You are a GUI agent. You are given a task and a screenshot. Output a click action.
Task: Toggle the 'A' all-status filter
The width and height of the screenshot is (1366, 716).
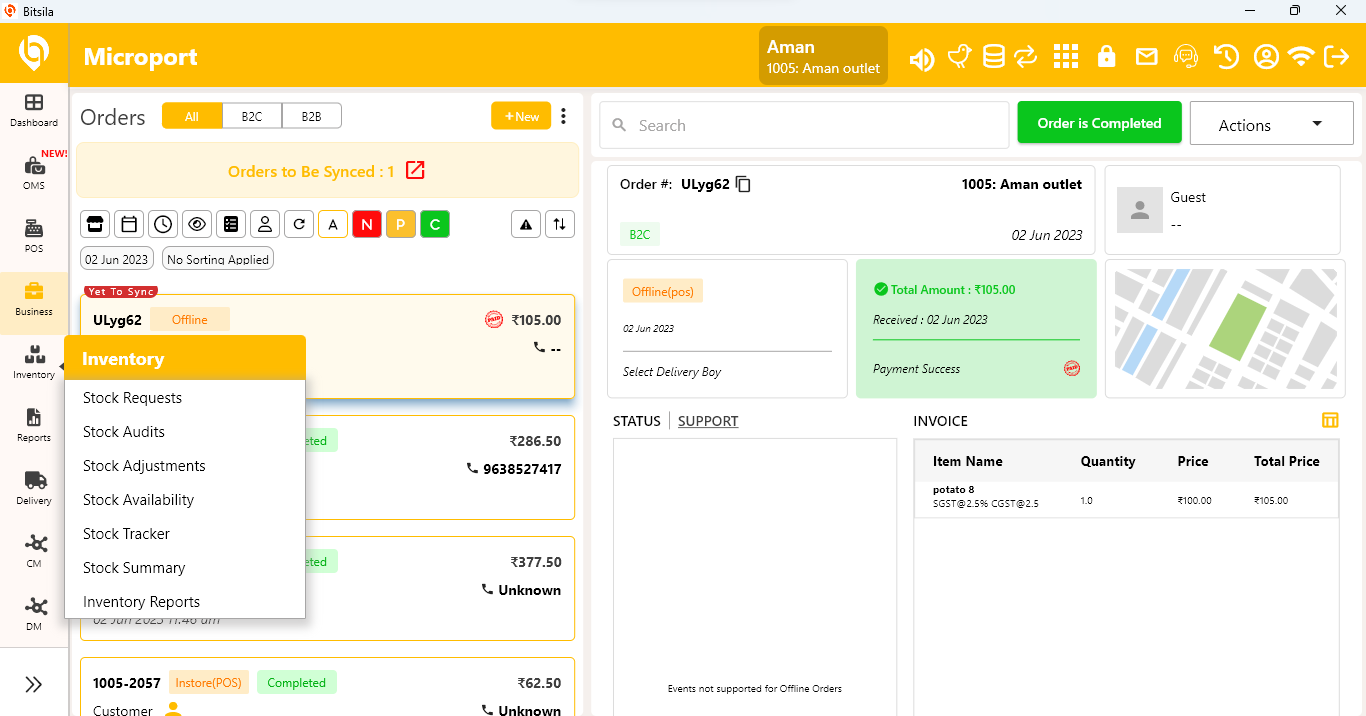(x=333, y=224)
